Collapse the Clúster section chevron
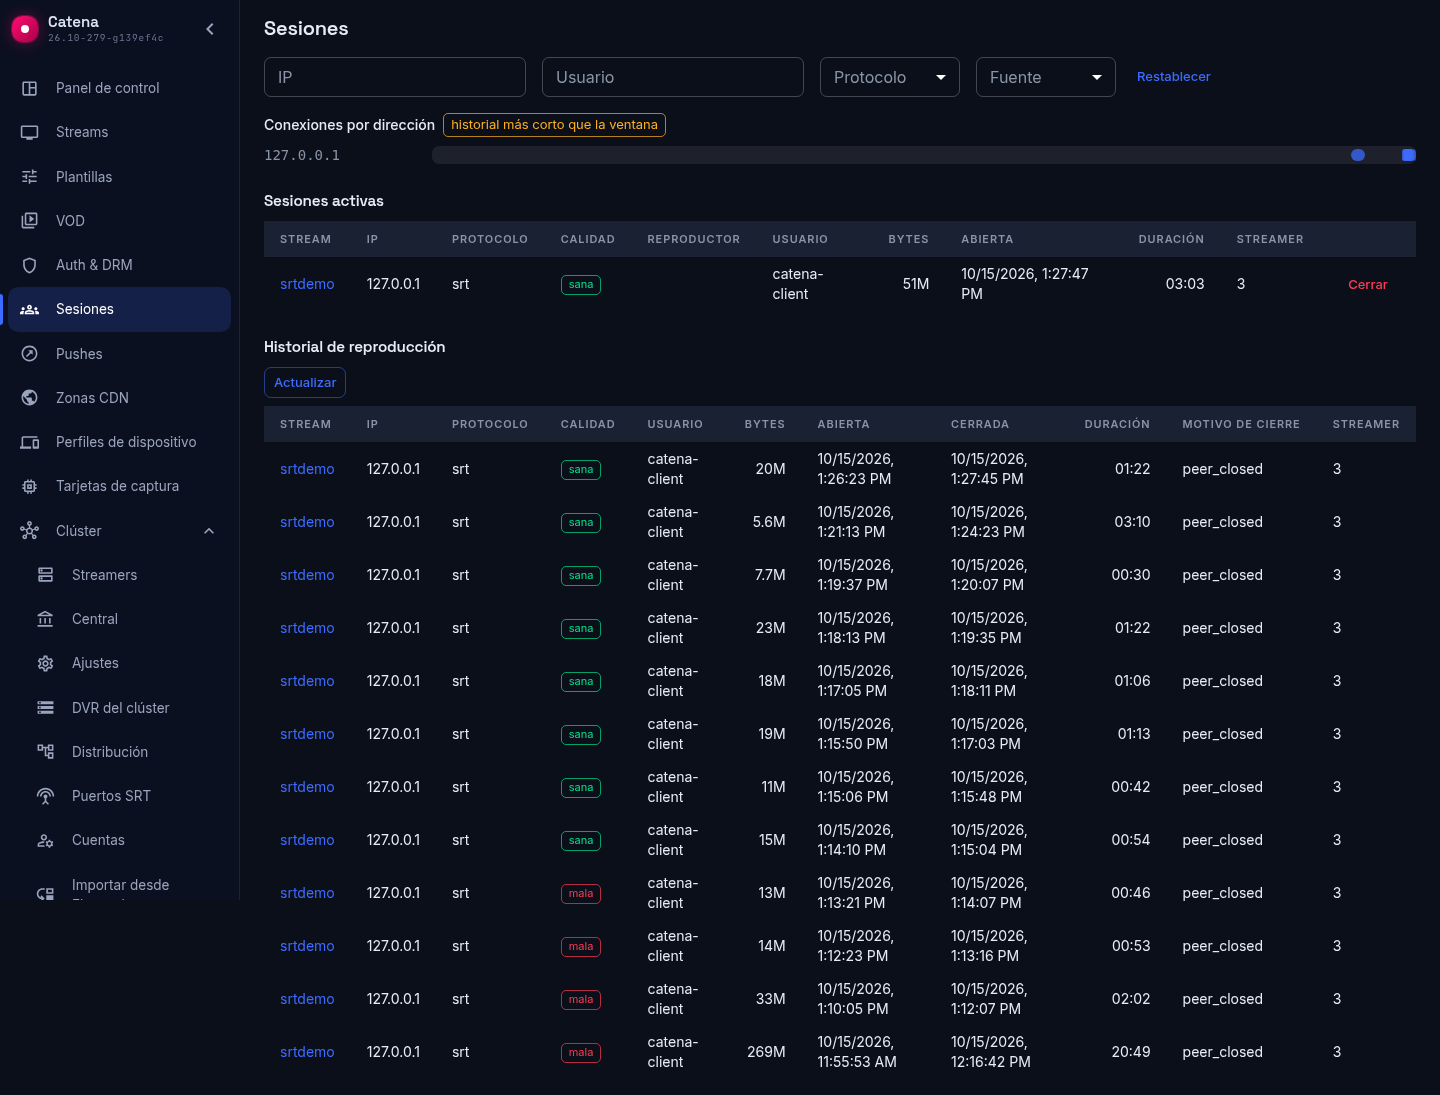1440x1095 pixels. tap(209, 531)
